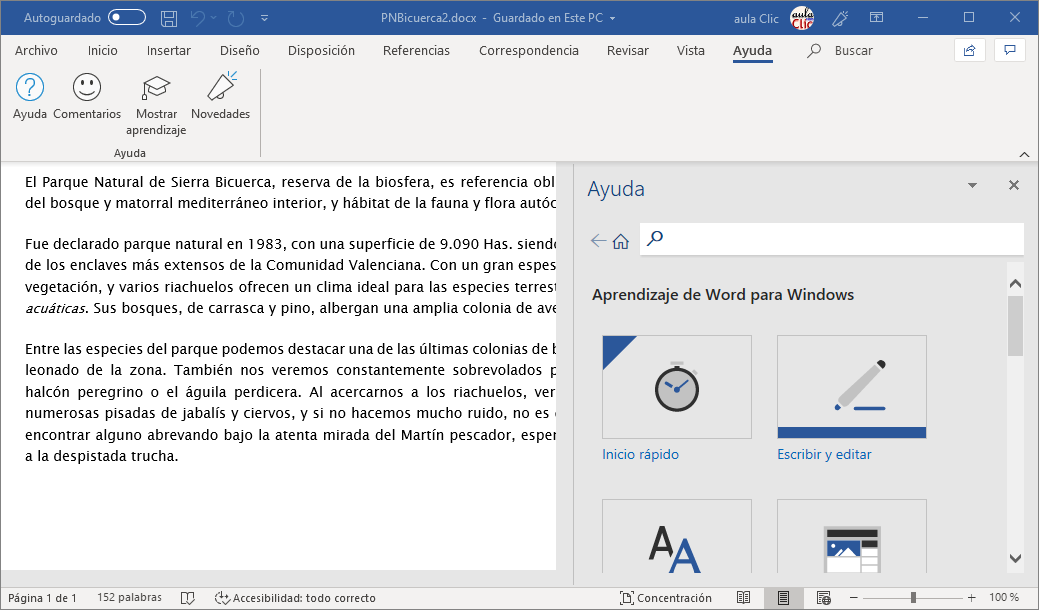Viewport: 1039px width, 610px height.
Task: Switch to the Revisar ribbon tab
Action: click(x=627, y=50)
